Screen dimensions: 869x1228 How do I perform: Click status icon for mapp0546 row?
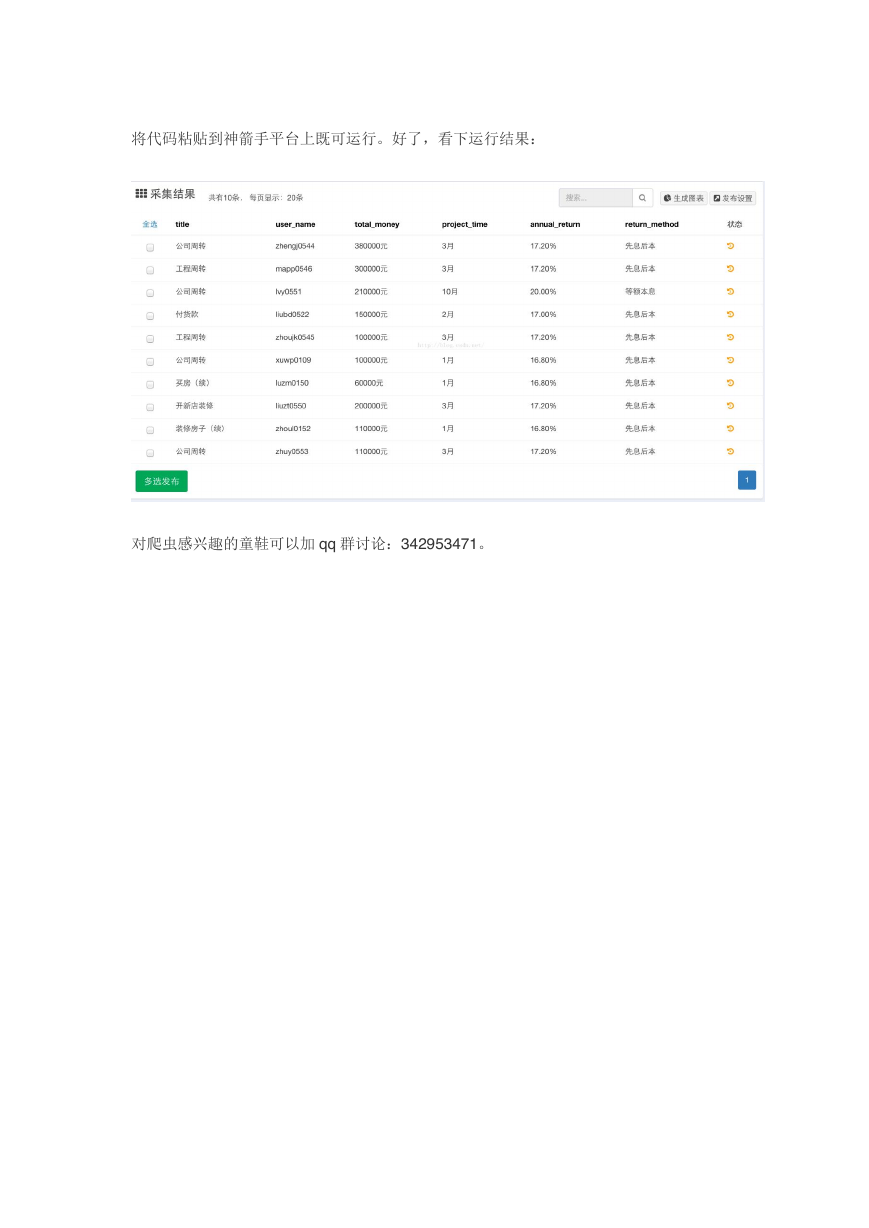pyautogui.click(x=730, y=268)
